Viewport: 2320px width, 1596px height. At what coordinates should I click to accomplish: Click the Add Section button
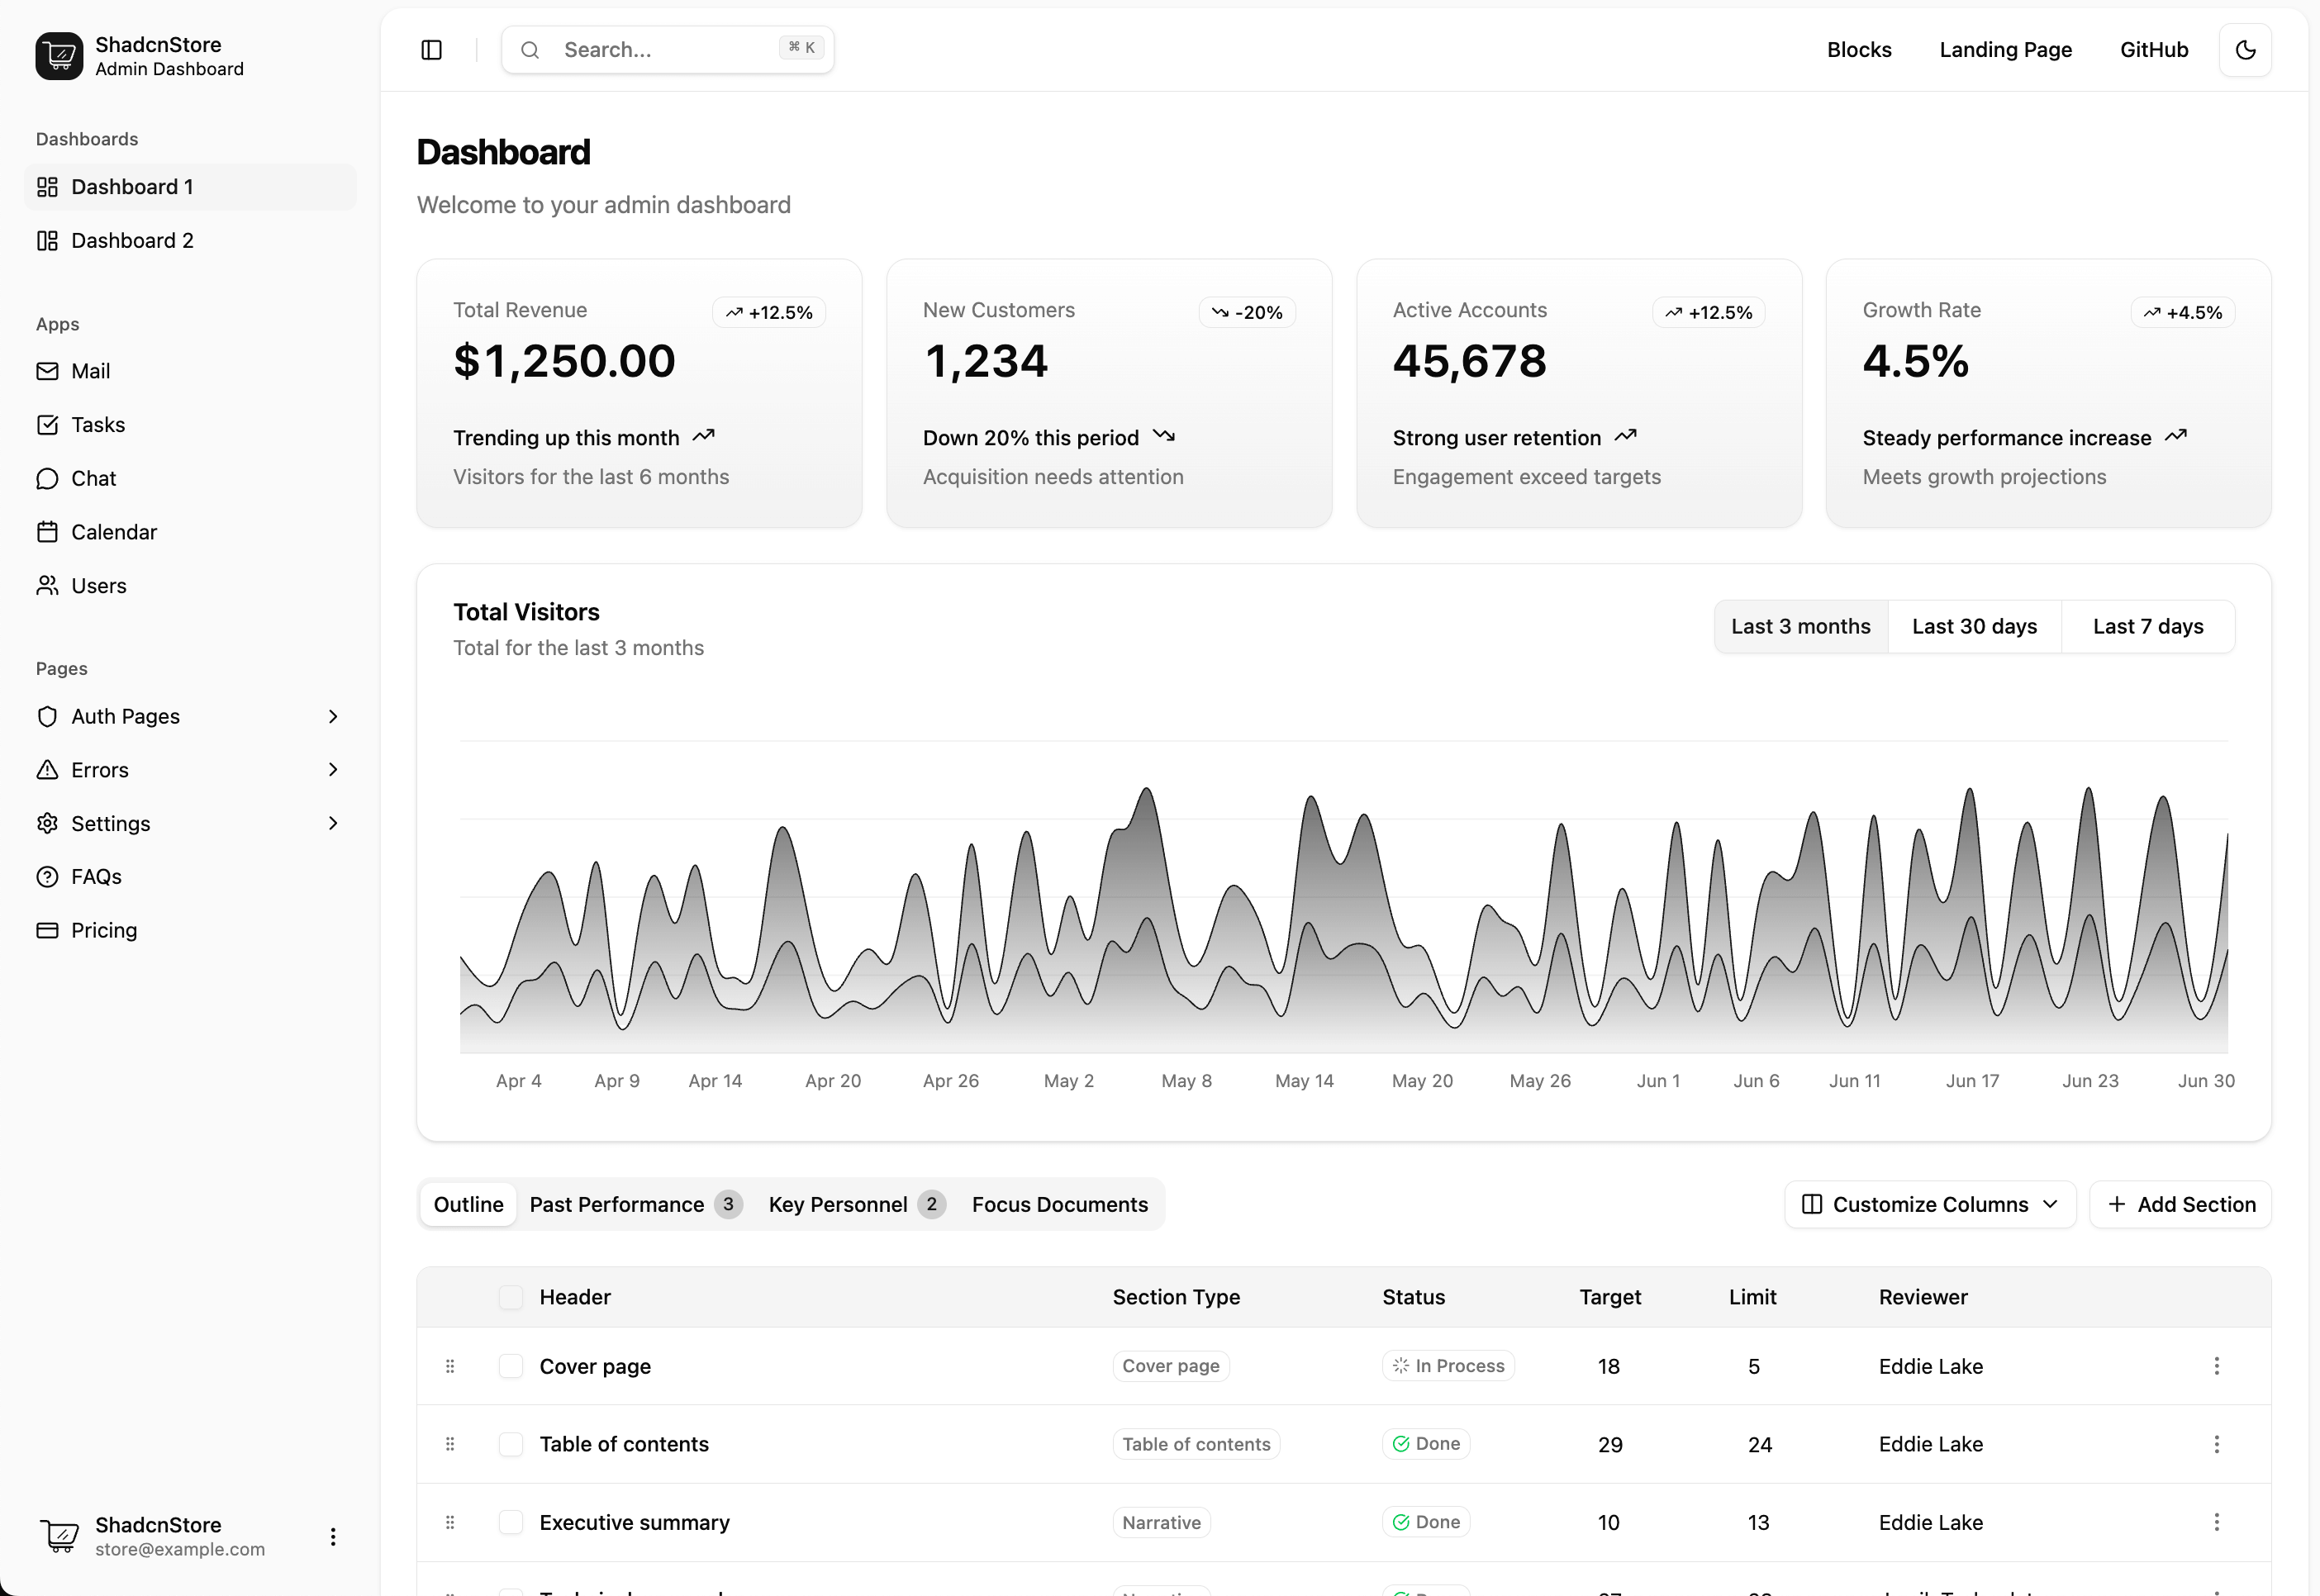[2181, 1204]
